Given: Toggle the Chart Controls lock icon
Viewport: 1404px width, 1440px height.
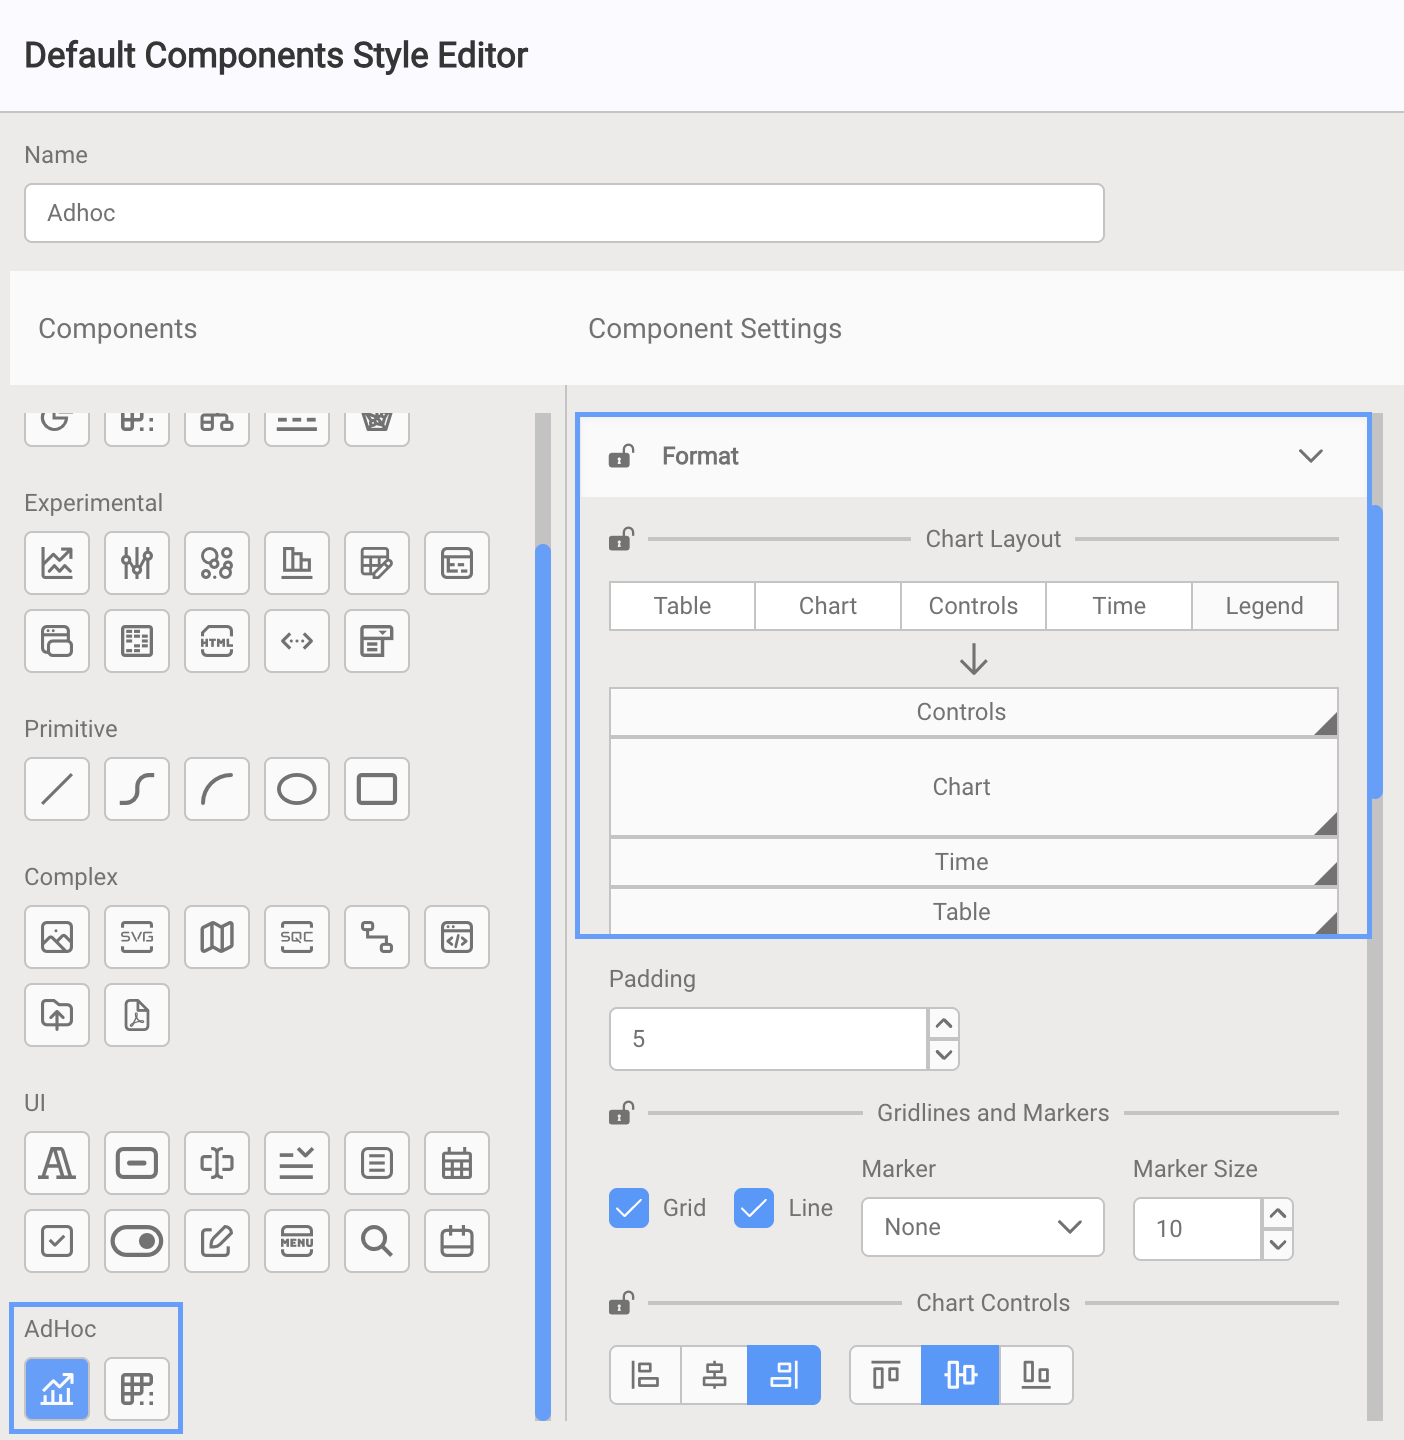Looking at the screenshot, I should pyautogui.click(x=621, y=1303).
